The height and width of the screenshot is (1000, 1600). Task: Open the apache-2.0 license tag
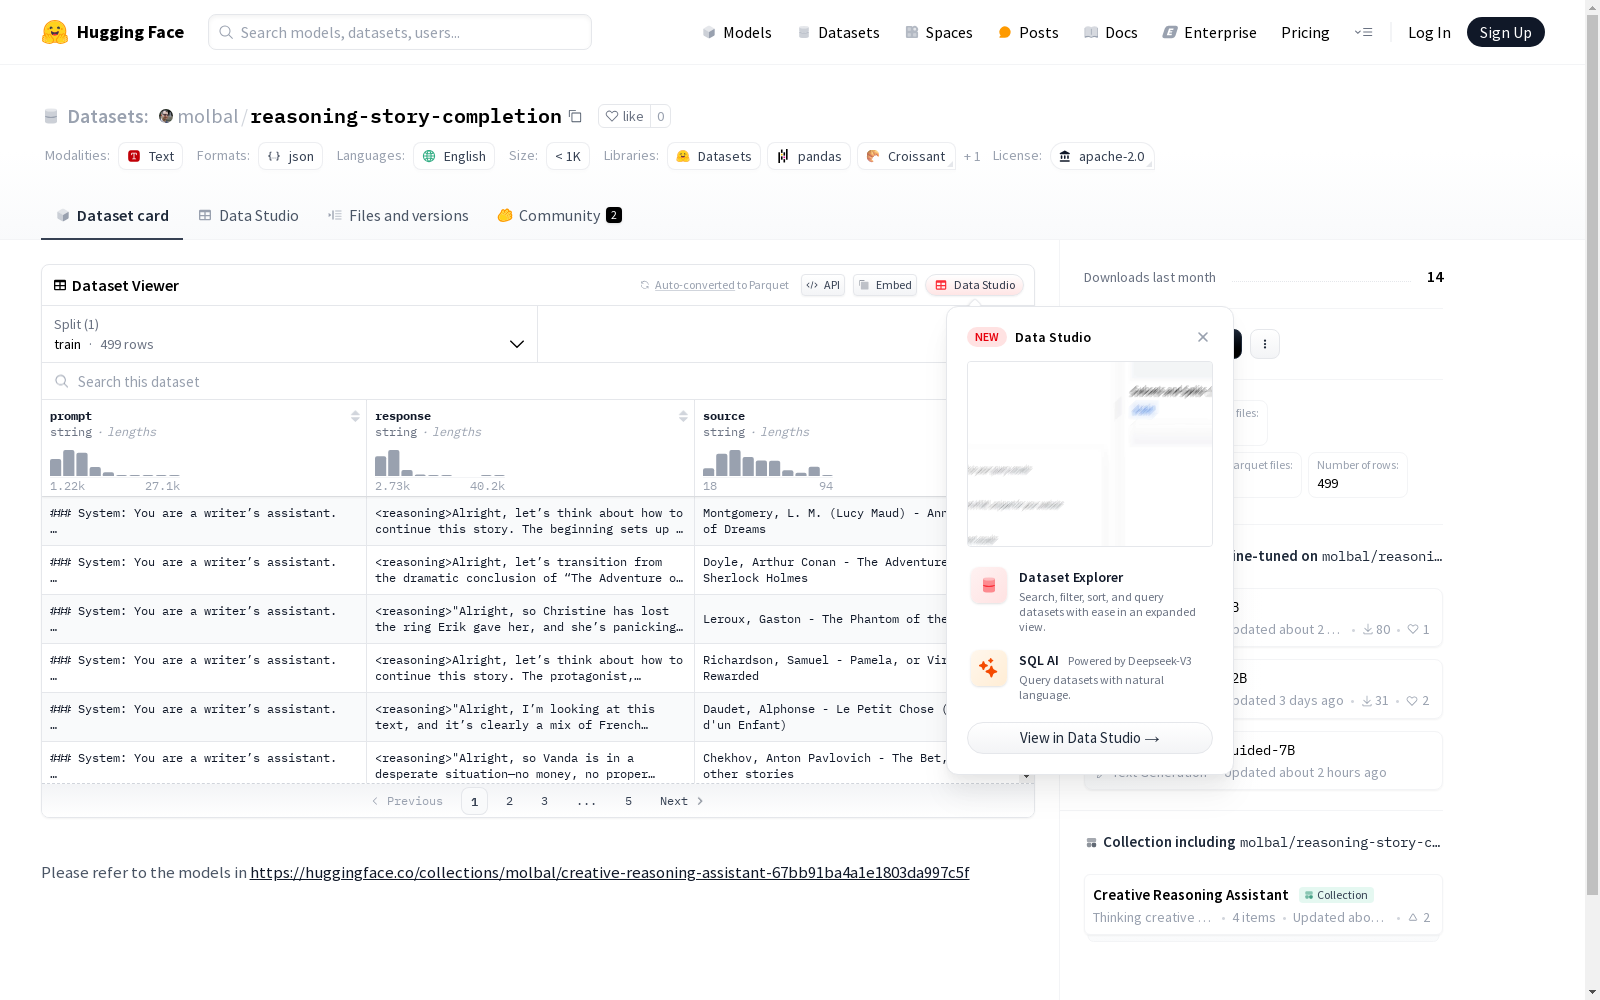(x=1102, y=156)
